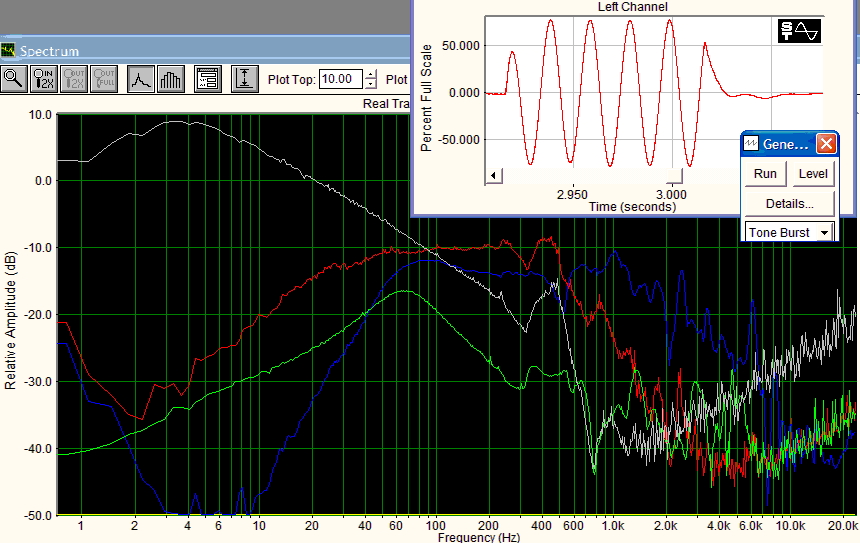The width and height of the screenshot is (860, 543).
Task: Click the 'Spectrum' window title text
Action: pos(49,51)
